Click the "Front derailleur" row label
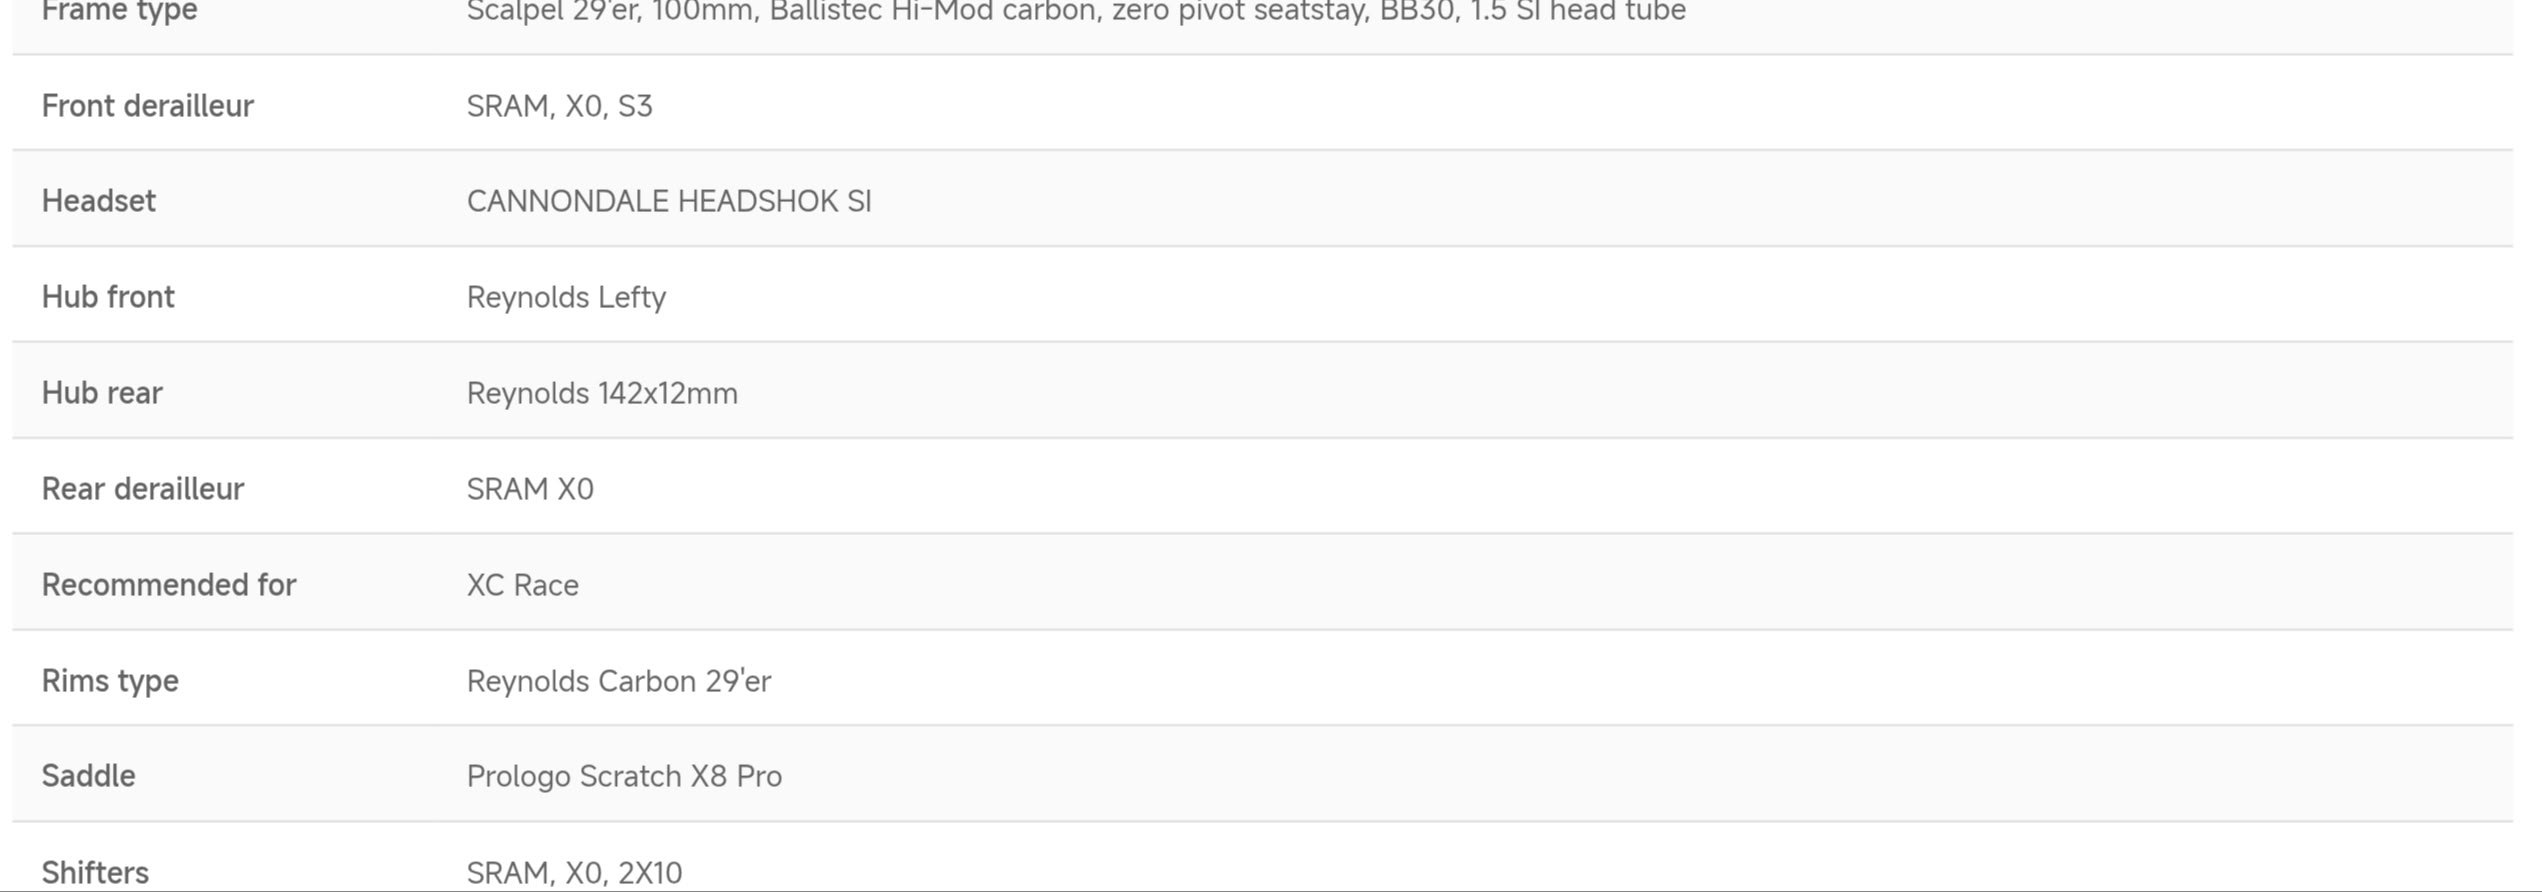The image size is (2542, 892). click(147, 106)
